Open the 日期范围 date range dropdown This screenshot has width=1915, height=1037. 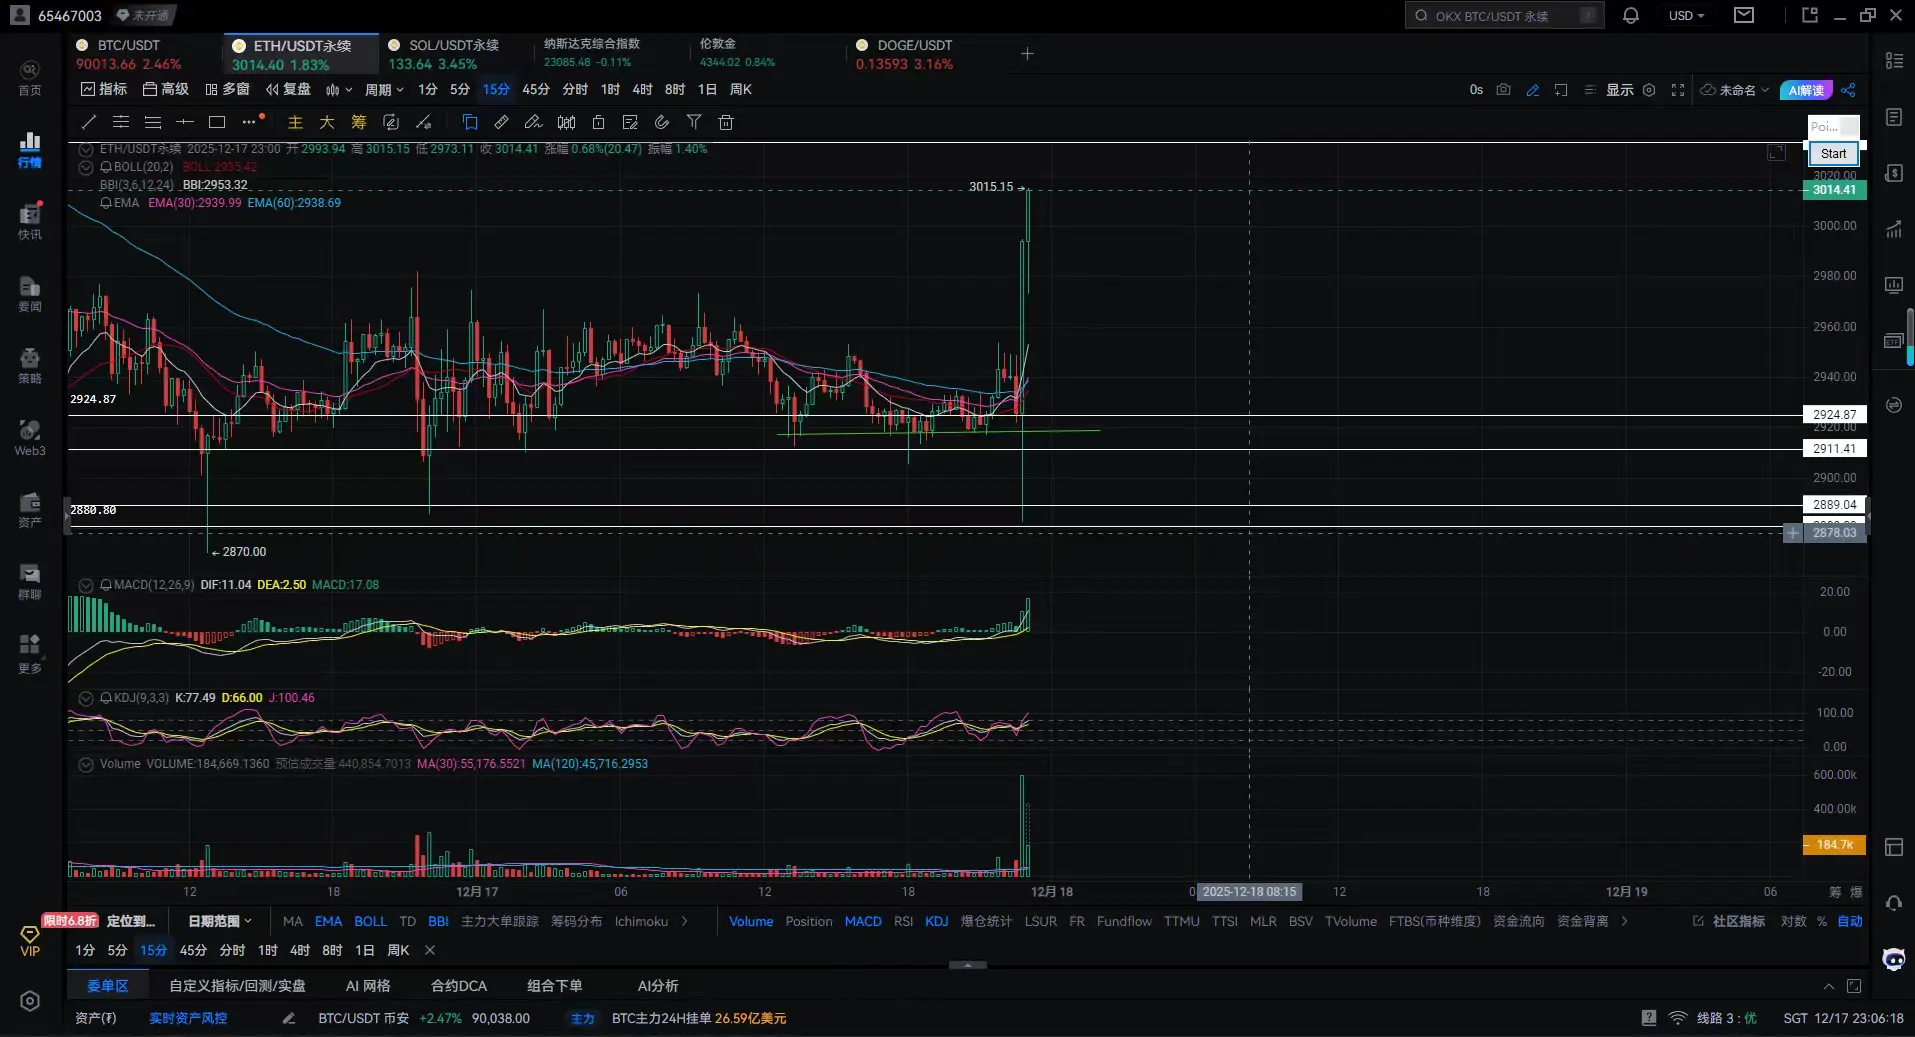[220, 921]
